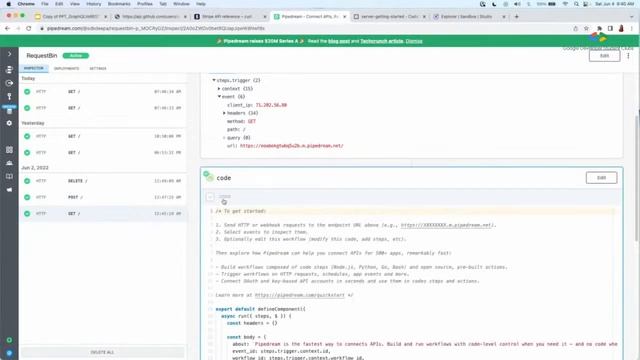640x360 pixels.
Task: Open the macOS Control Center icon
Action: [586, 4]
